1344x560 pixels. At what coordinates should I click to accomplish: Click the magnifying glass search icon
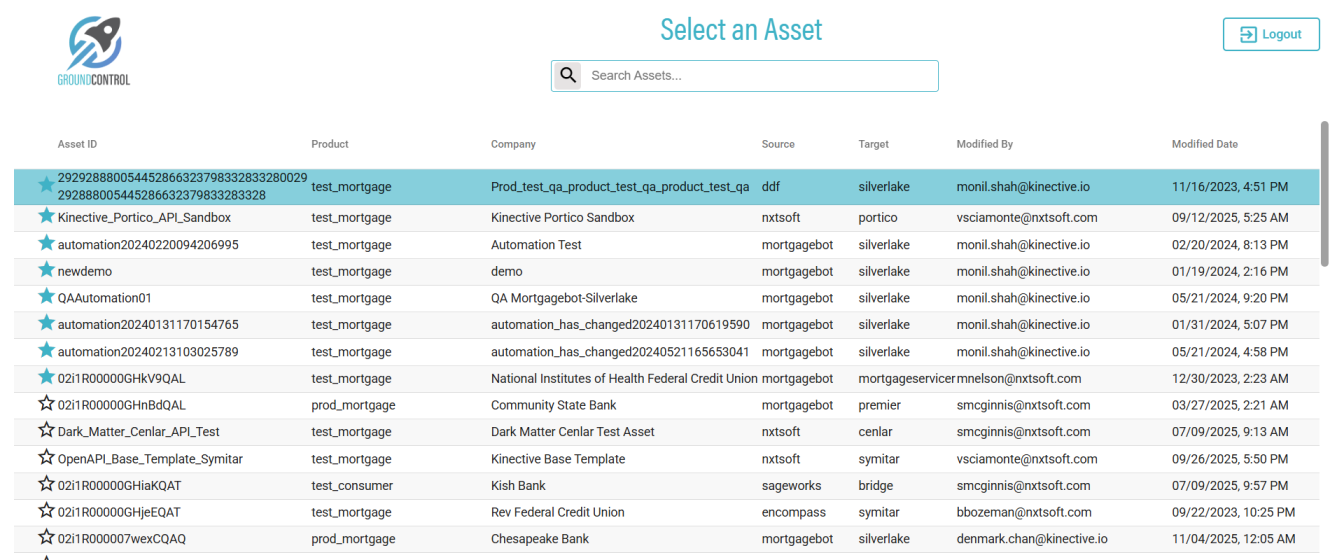(x=568, y=75)
